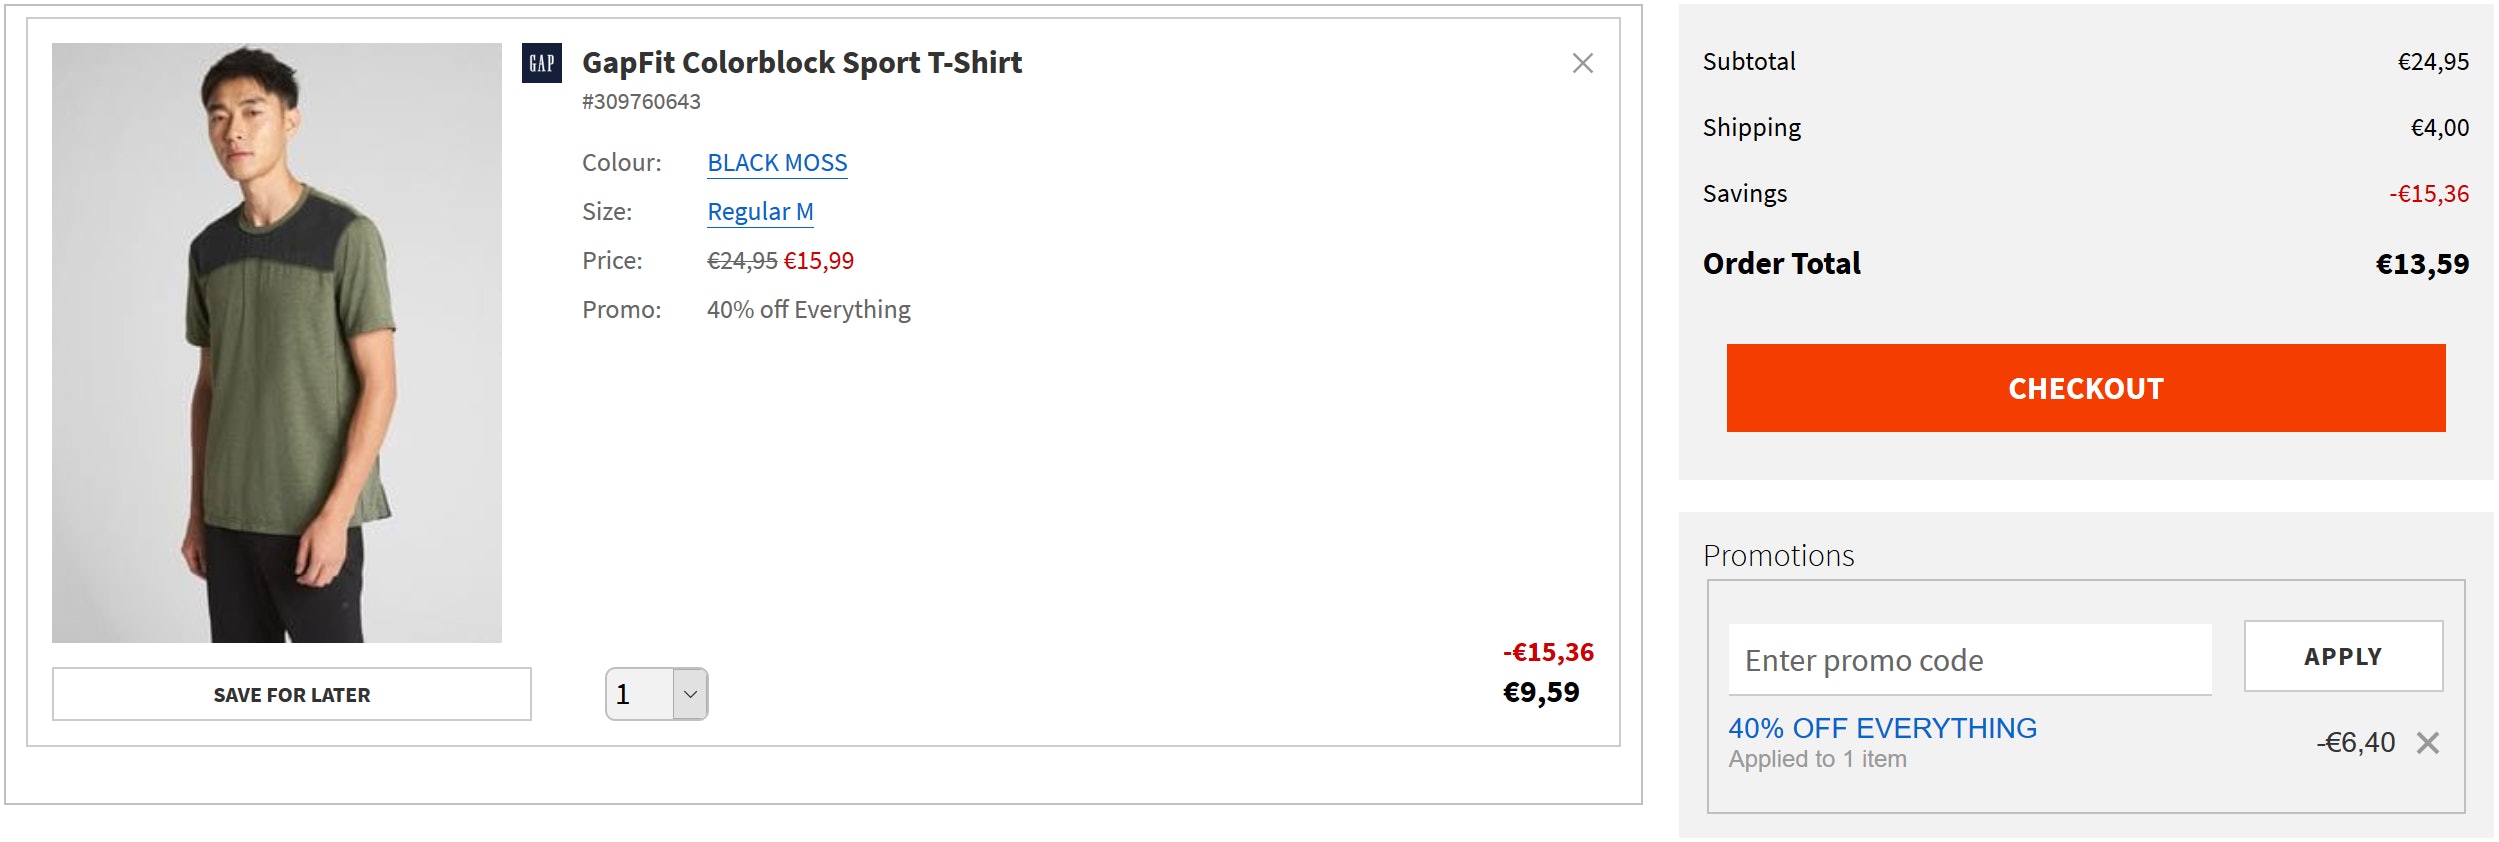View the T-shirt product photo
The width and height of the screenshot is (2499, 842).
point(277,342)
